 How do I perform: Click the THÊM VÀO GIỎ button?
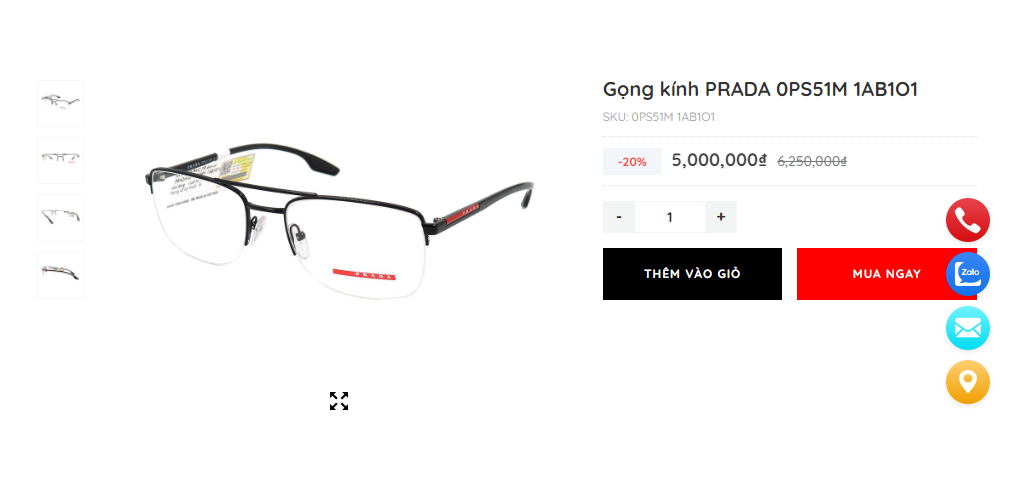pyautogui.click(x=692, y=274)
